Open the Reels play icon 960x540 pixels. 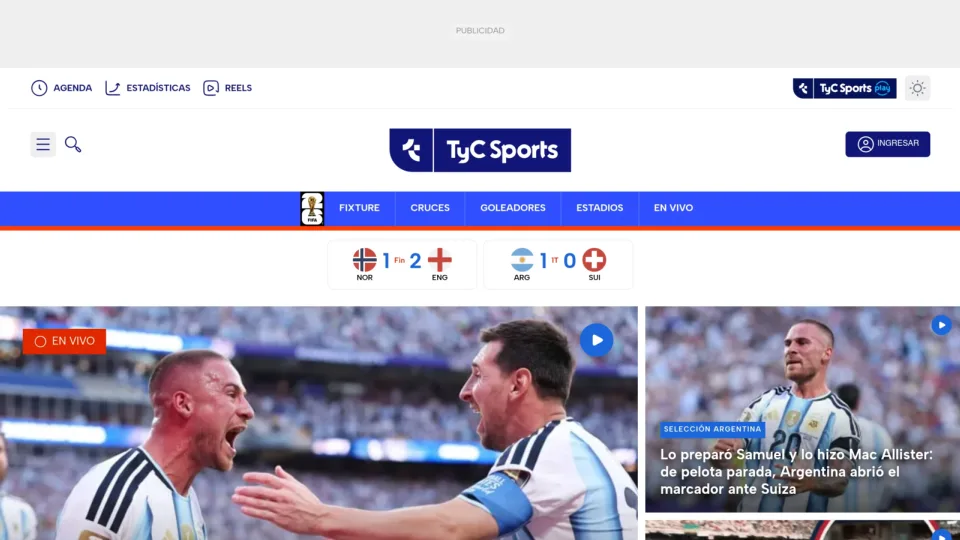click(211, 88)
